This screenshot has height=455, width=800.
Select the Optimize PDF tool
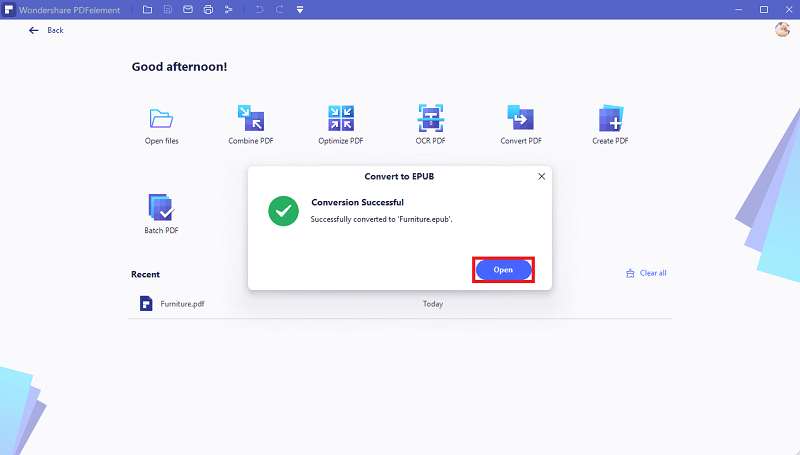[341, 118]
